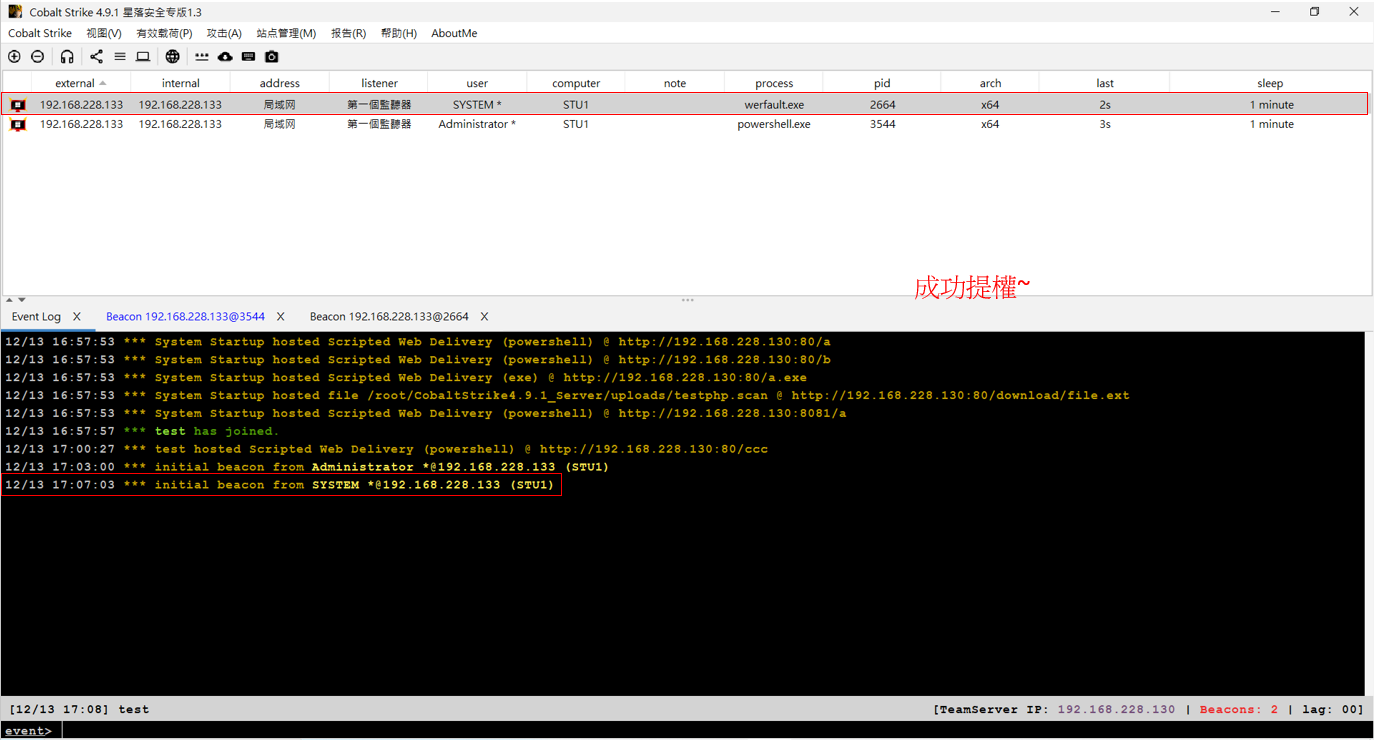The image size is (1374, 740).
Task: Sort by the sleep column header
Action: click(1270, 83)
